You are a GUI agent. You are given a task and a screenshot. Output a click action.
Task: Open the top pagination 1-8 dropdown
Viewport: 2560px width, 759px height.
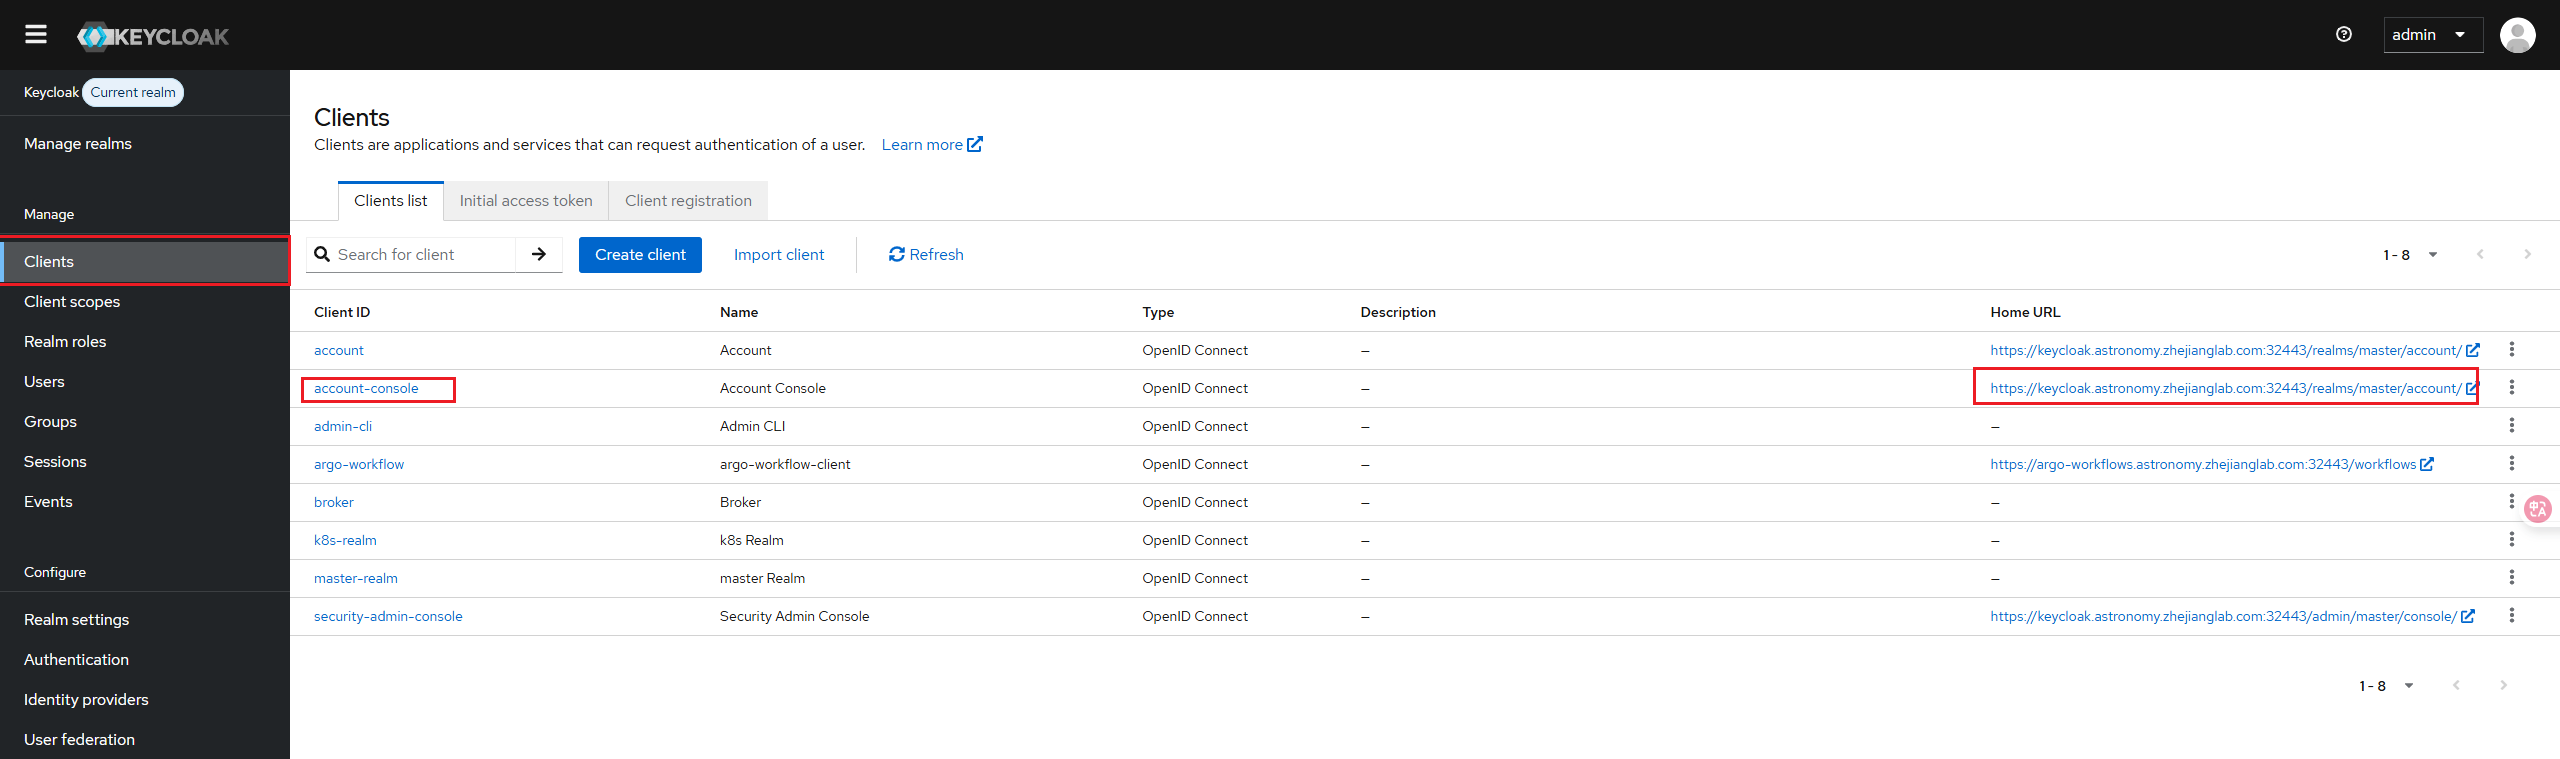point(2409,255)
